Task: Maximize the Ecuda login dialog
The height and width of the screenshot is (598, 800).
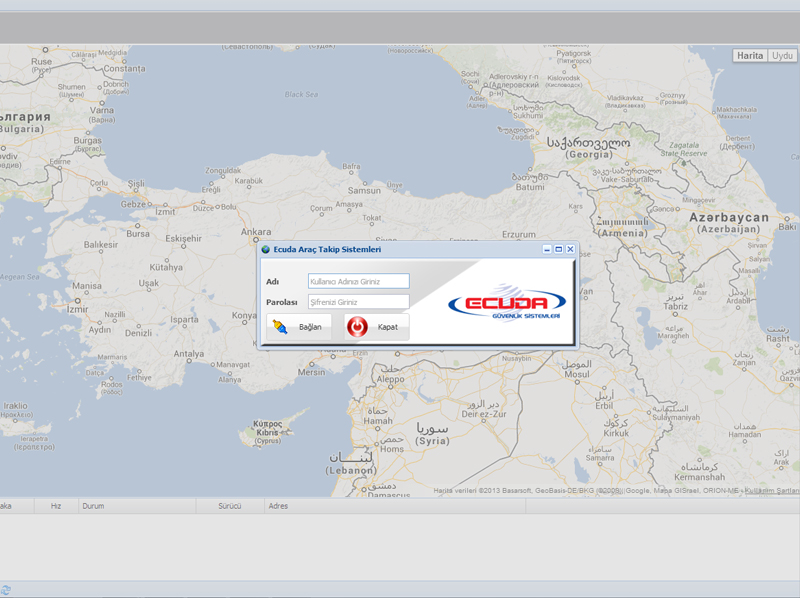Action: point(559,249)
